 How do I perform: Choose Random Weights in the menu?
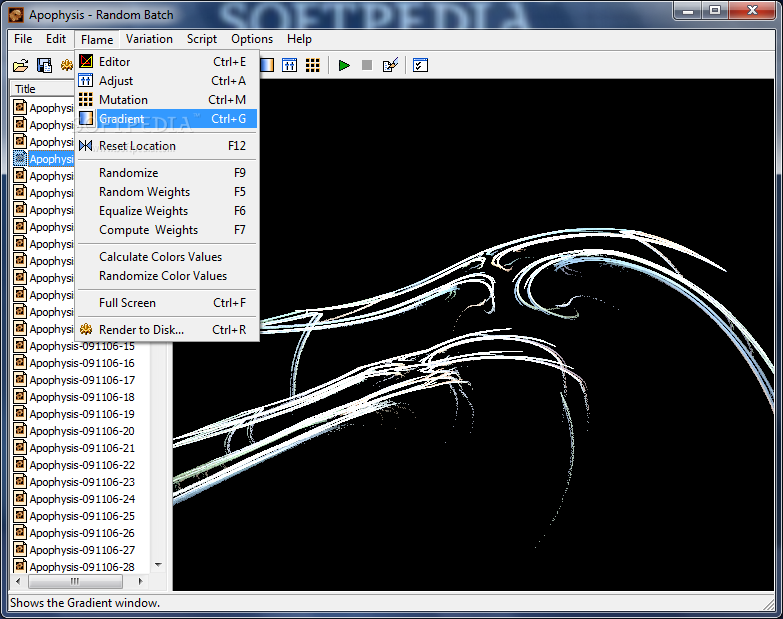point(167,191)
